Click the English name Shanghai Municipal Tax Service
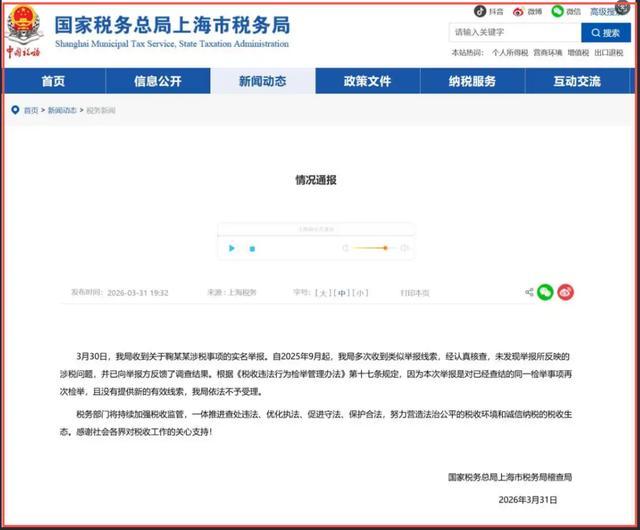 [115, 44]
